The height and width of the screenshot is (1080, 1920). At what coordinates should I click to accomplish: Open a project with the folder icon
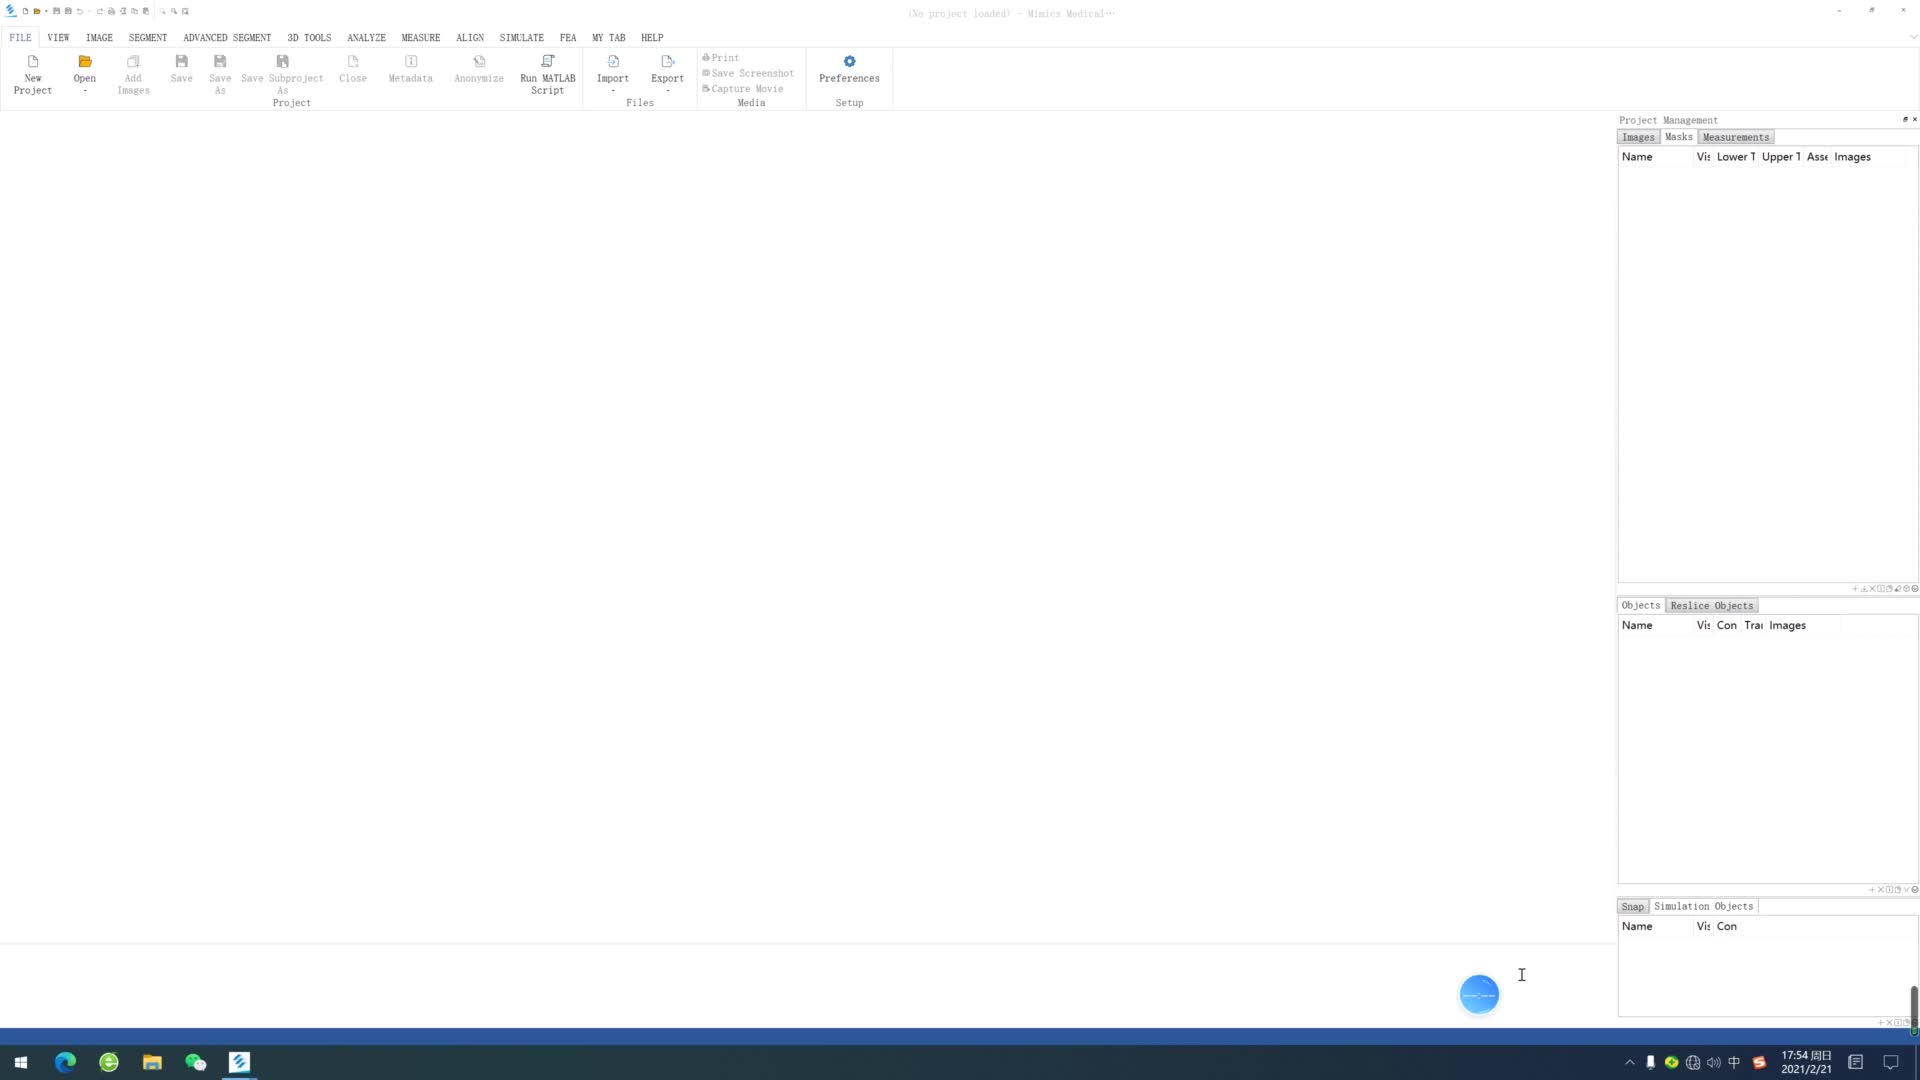tap(85, 62)
